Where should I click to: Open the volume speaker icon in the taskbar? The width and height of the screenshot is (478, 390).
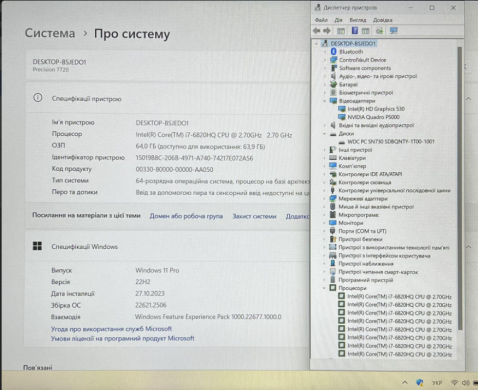pyautogui.click(x=466, y=383)
